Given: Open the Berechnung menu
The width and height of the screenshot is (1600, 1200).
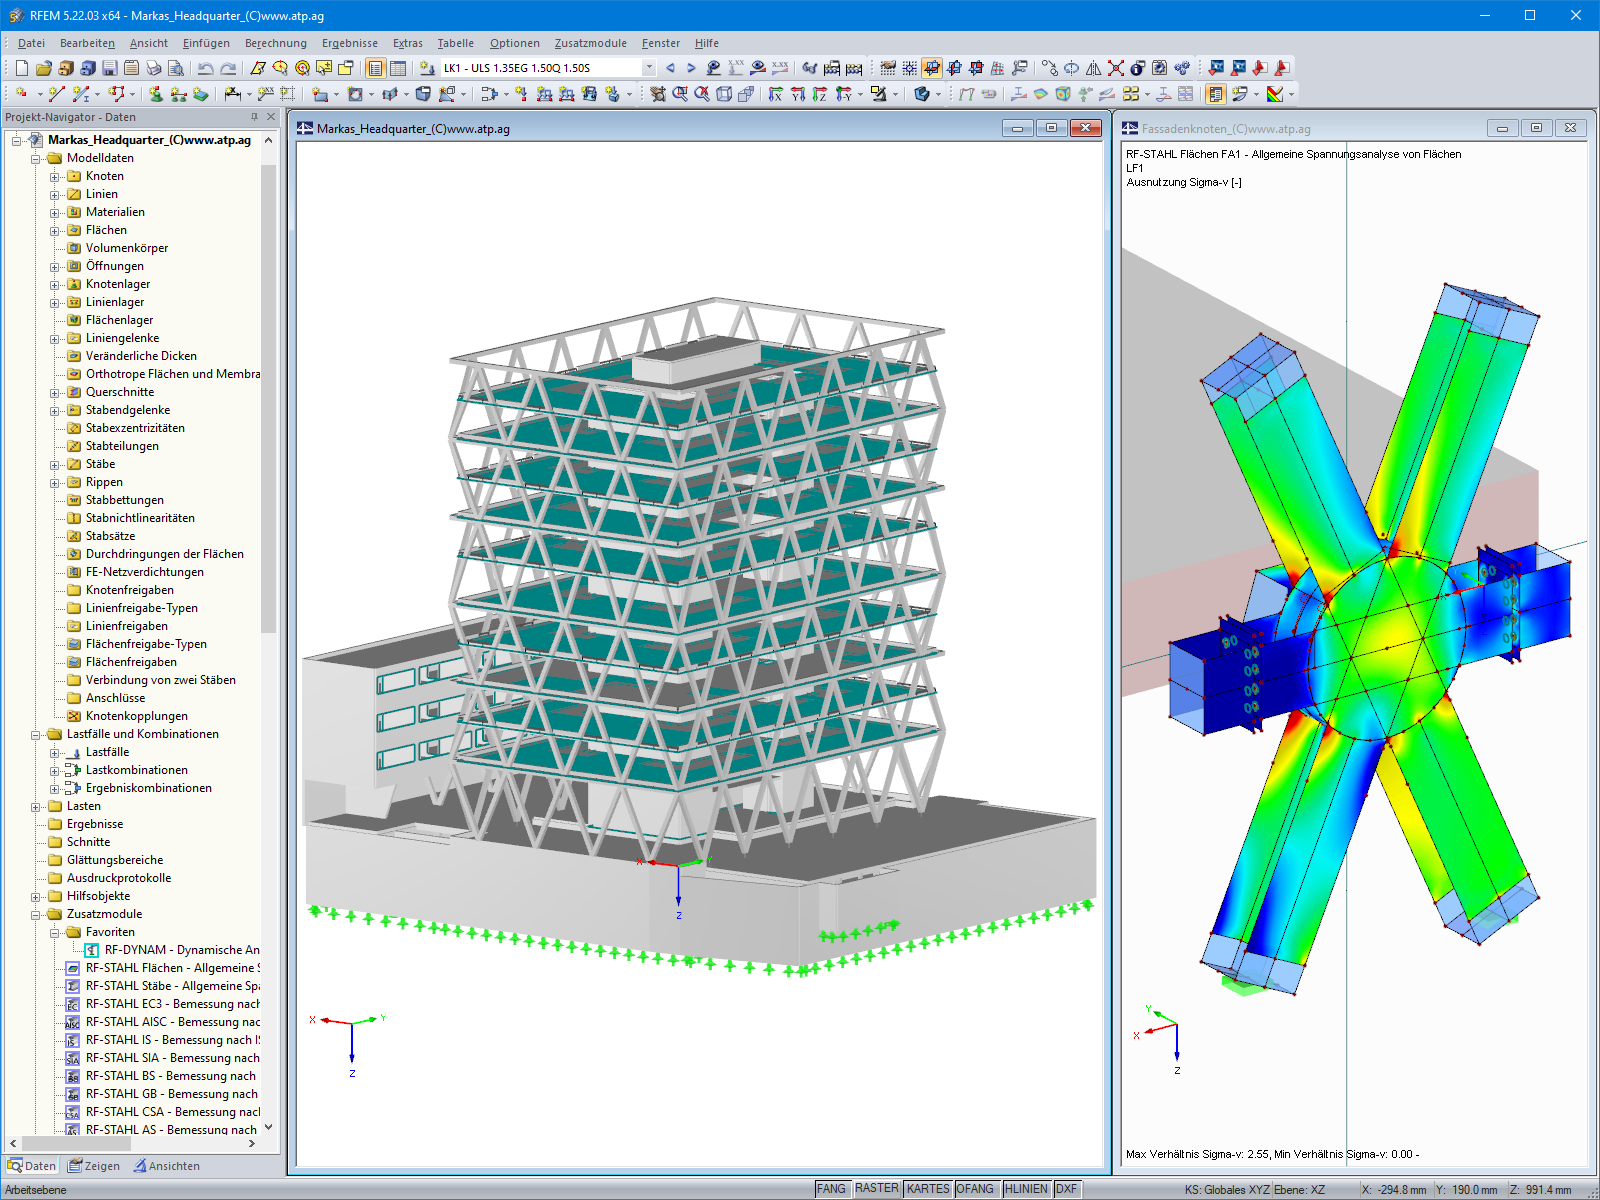Looking at the screenshot, I should pos(275,43).
